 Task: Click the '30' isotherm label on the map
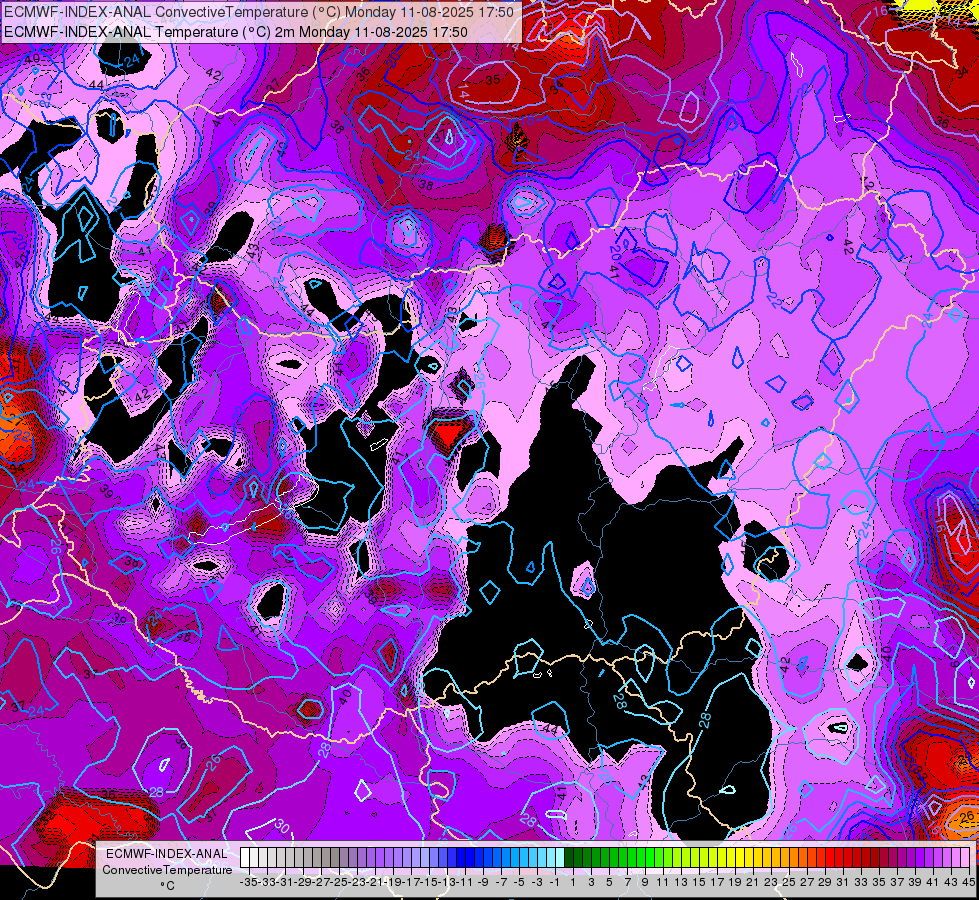282,827
